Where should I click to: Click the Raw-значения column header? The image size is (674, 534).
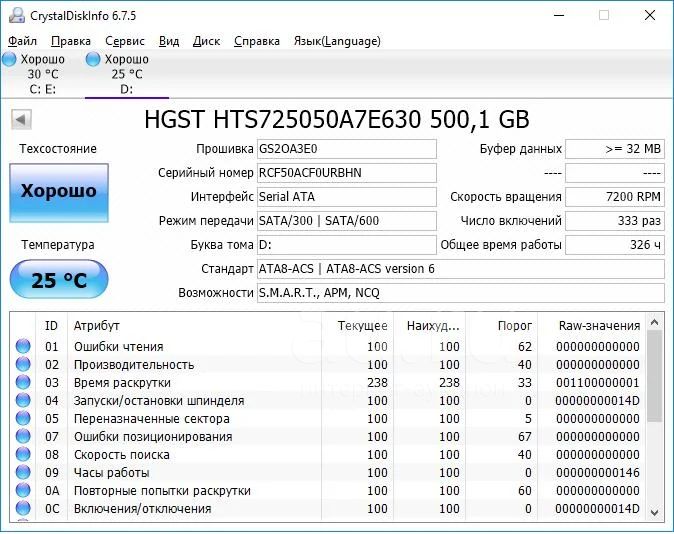tap(591, 326)
